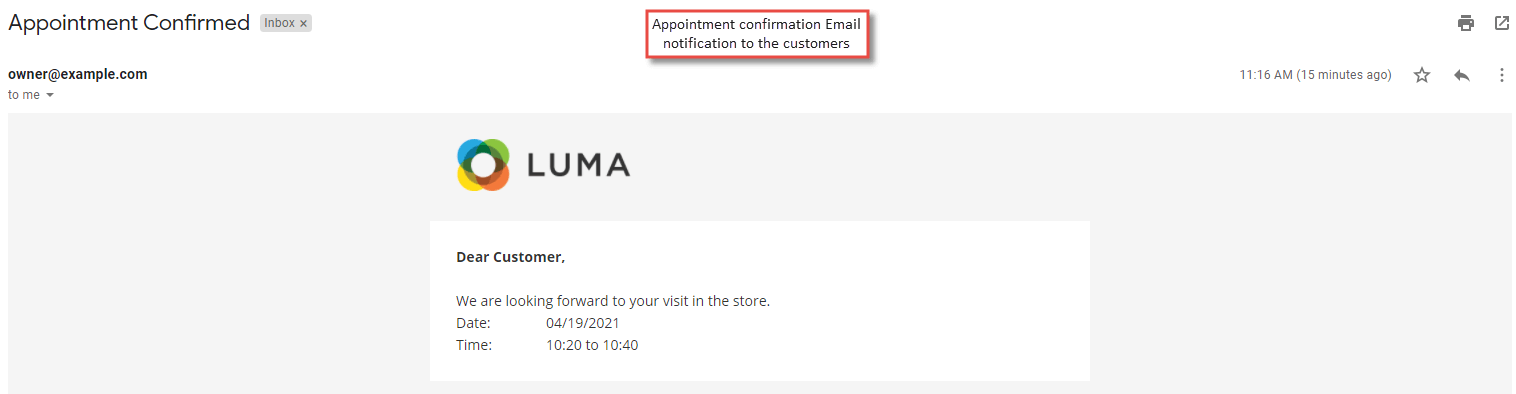Click the LUMA logo in email
This screenshot has width=1516, height=394.
coord(543,165)
